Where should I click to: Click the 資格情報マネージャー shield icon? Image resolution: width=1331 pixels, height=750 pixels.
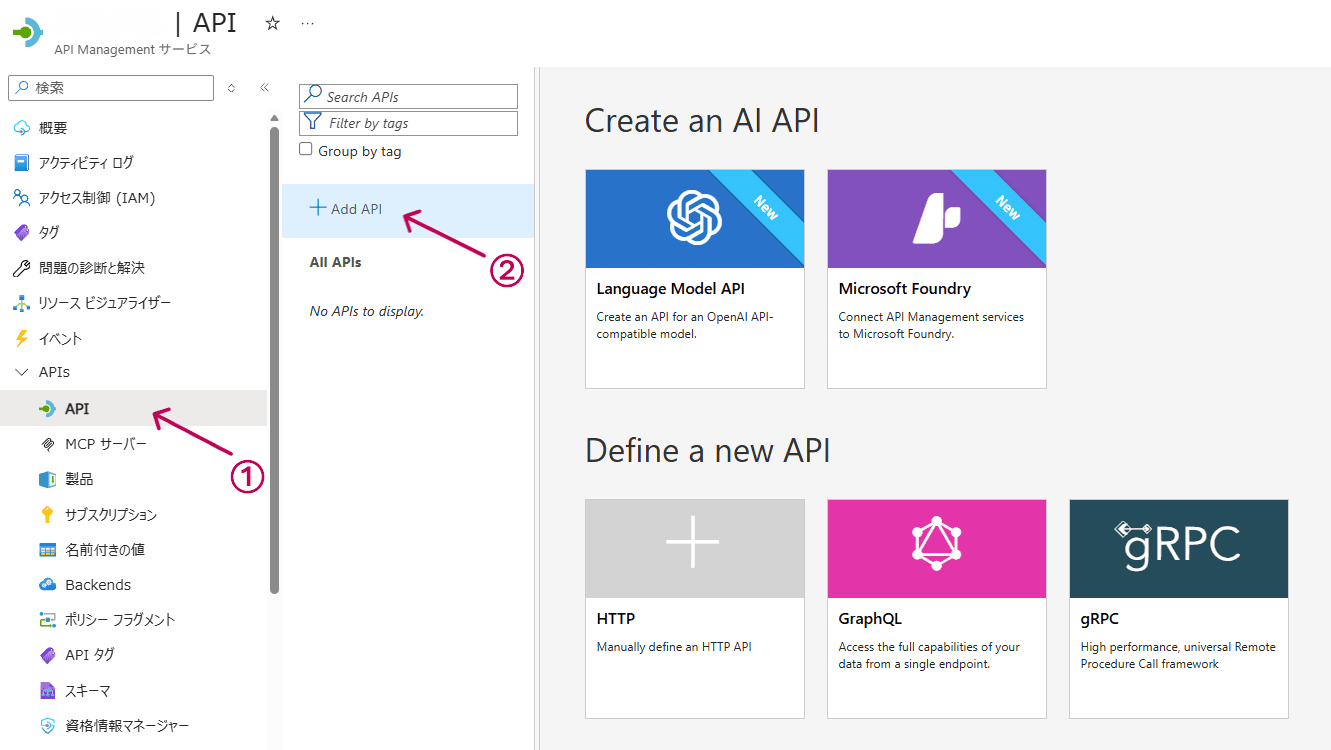pos(47,726)
